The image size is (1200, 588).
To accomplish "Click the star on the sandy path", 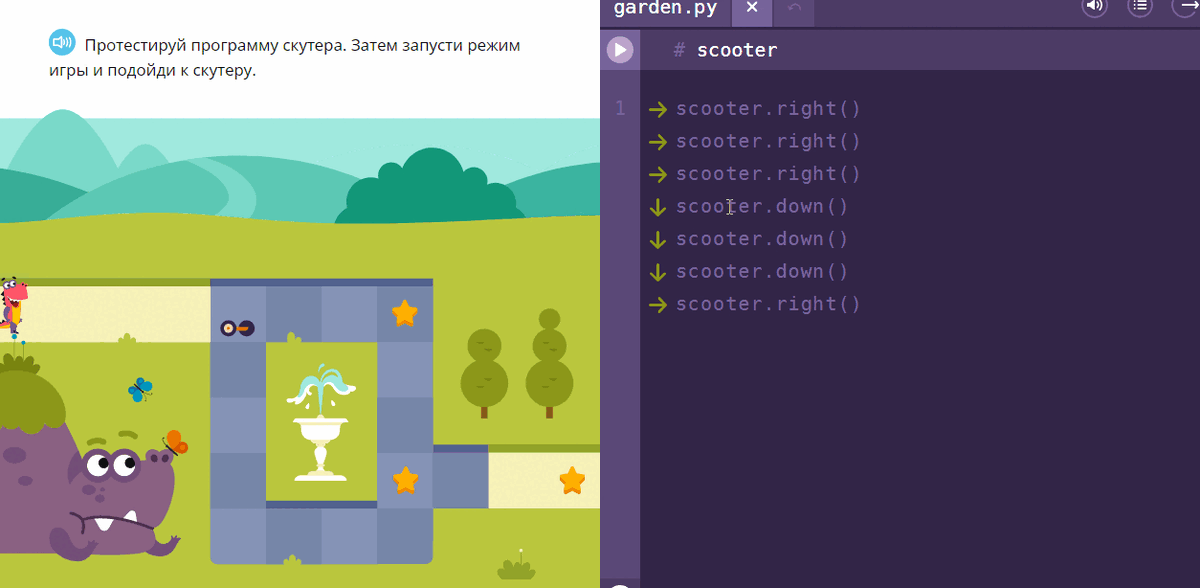I will pos(572,481).
